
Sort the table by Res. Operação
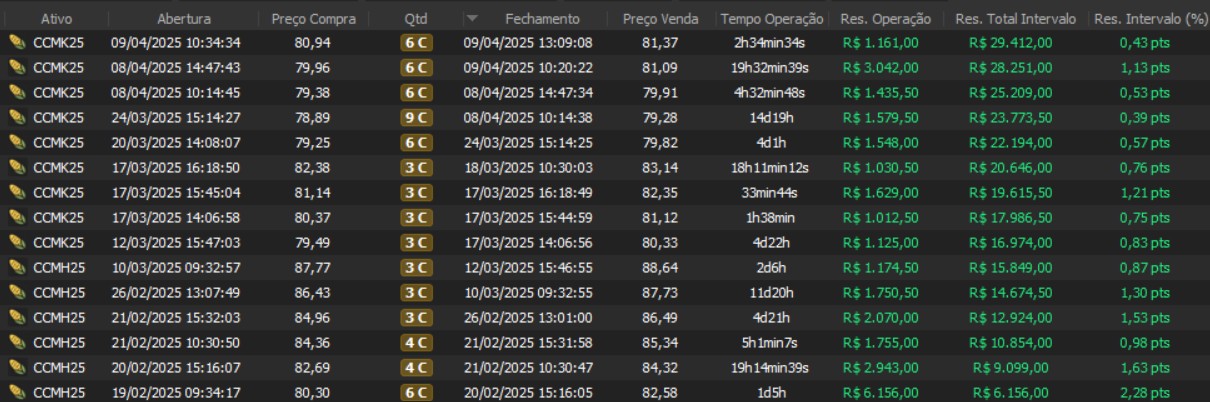pos(885,19)
